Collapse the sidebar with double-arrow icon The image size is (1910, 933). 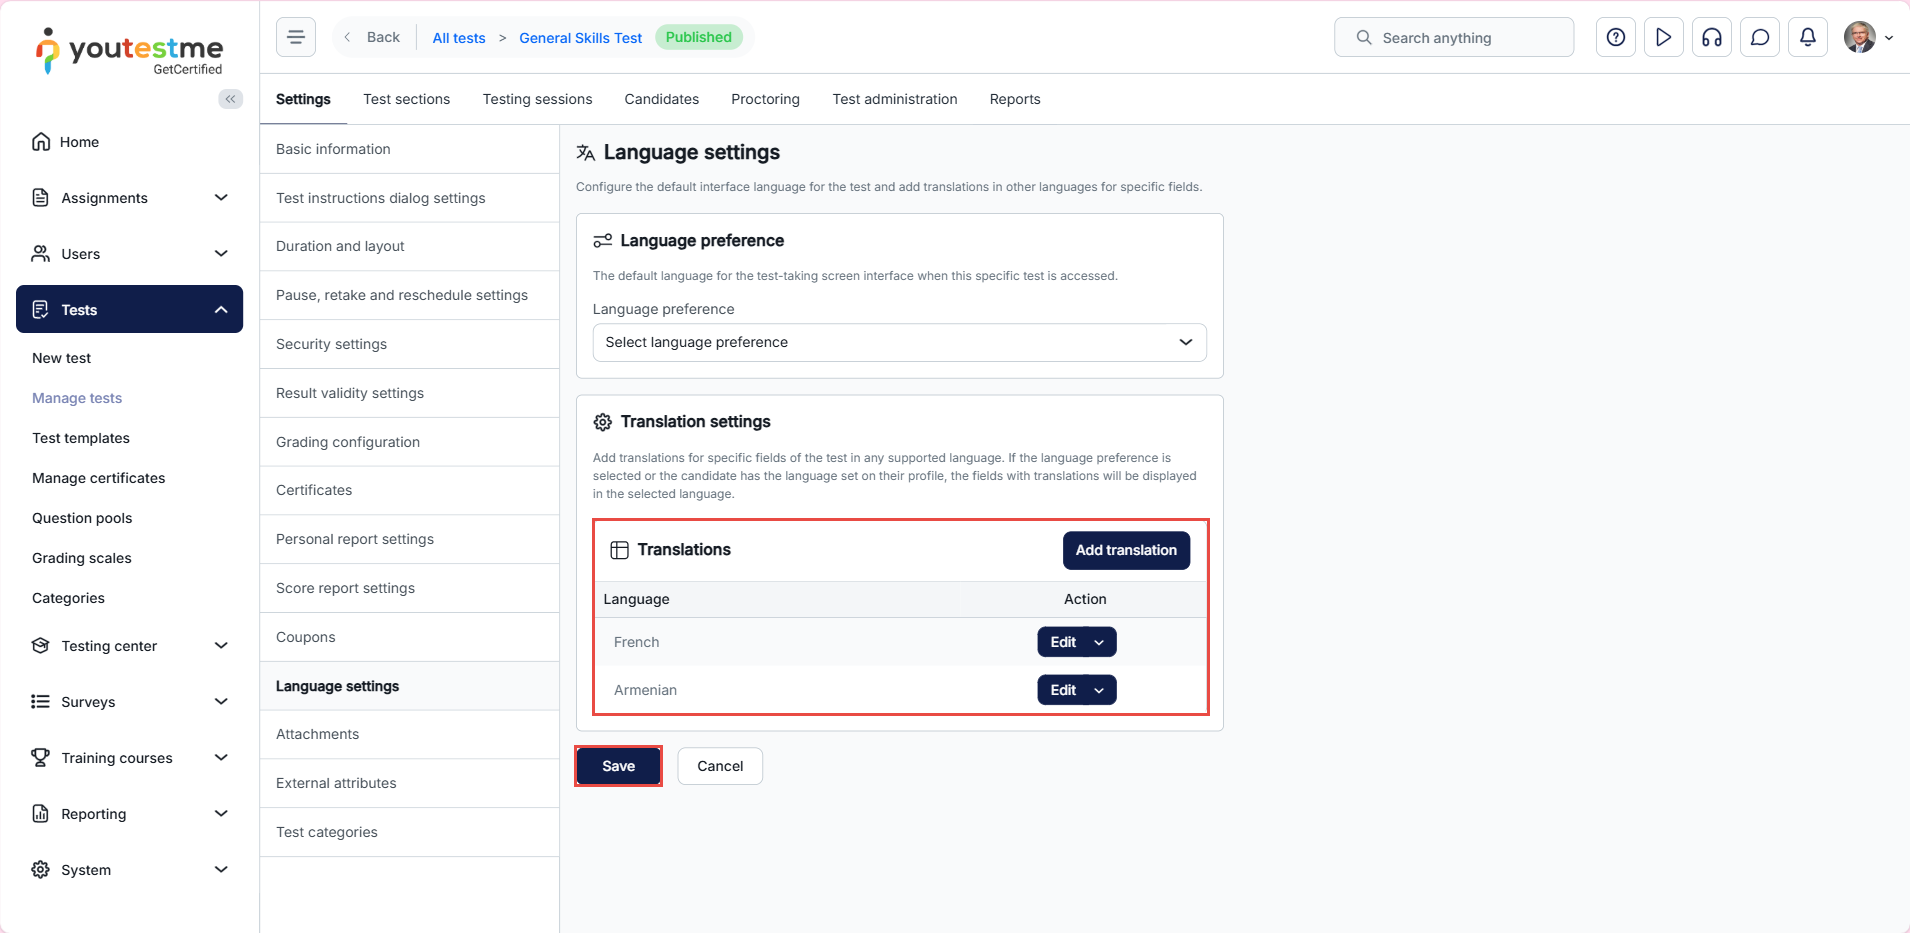click(x=230, y=99)
